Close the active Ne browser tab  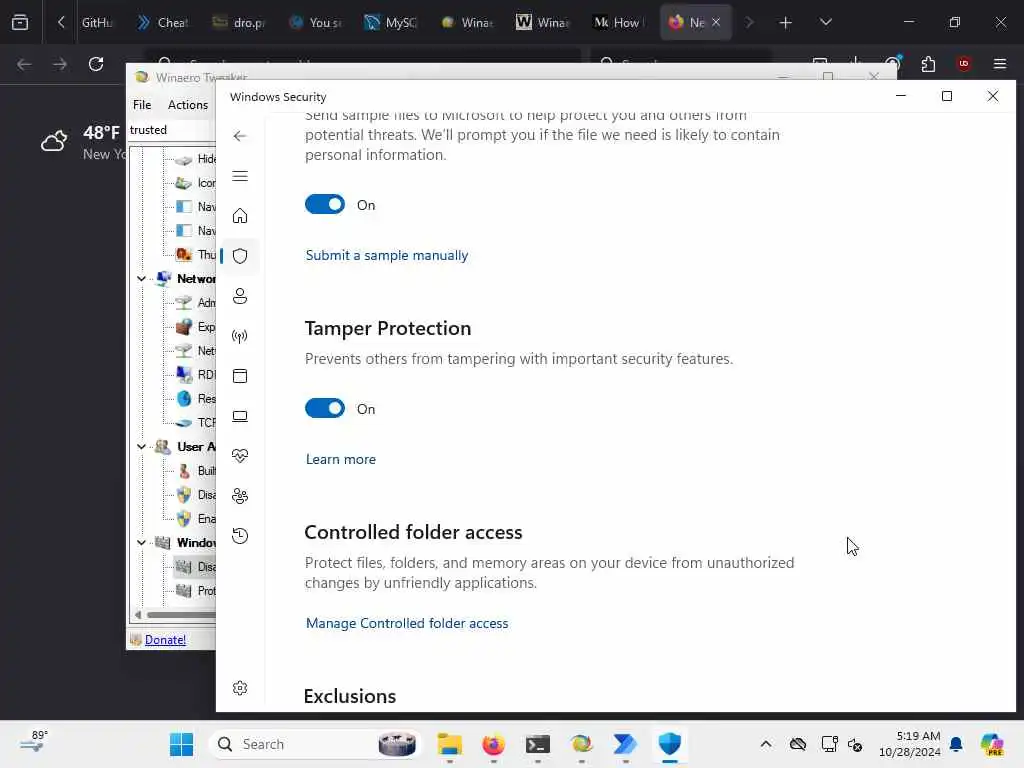(716, 22)
